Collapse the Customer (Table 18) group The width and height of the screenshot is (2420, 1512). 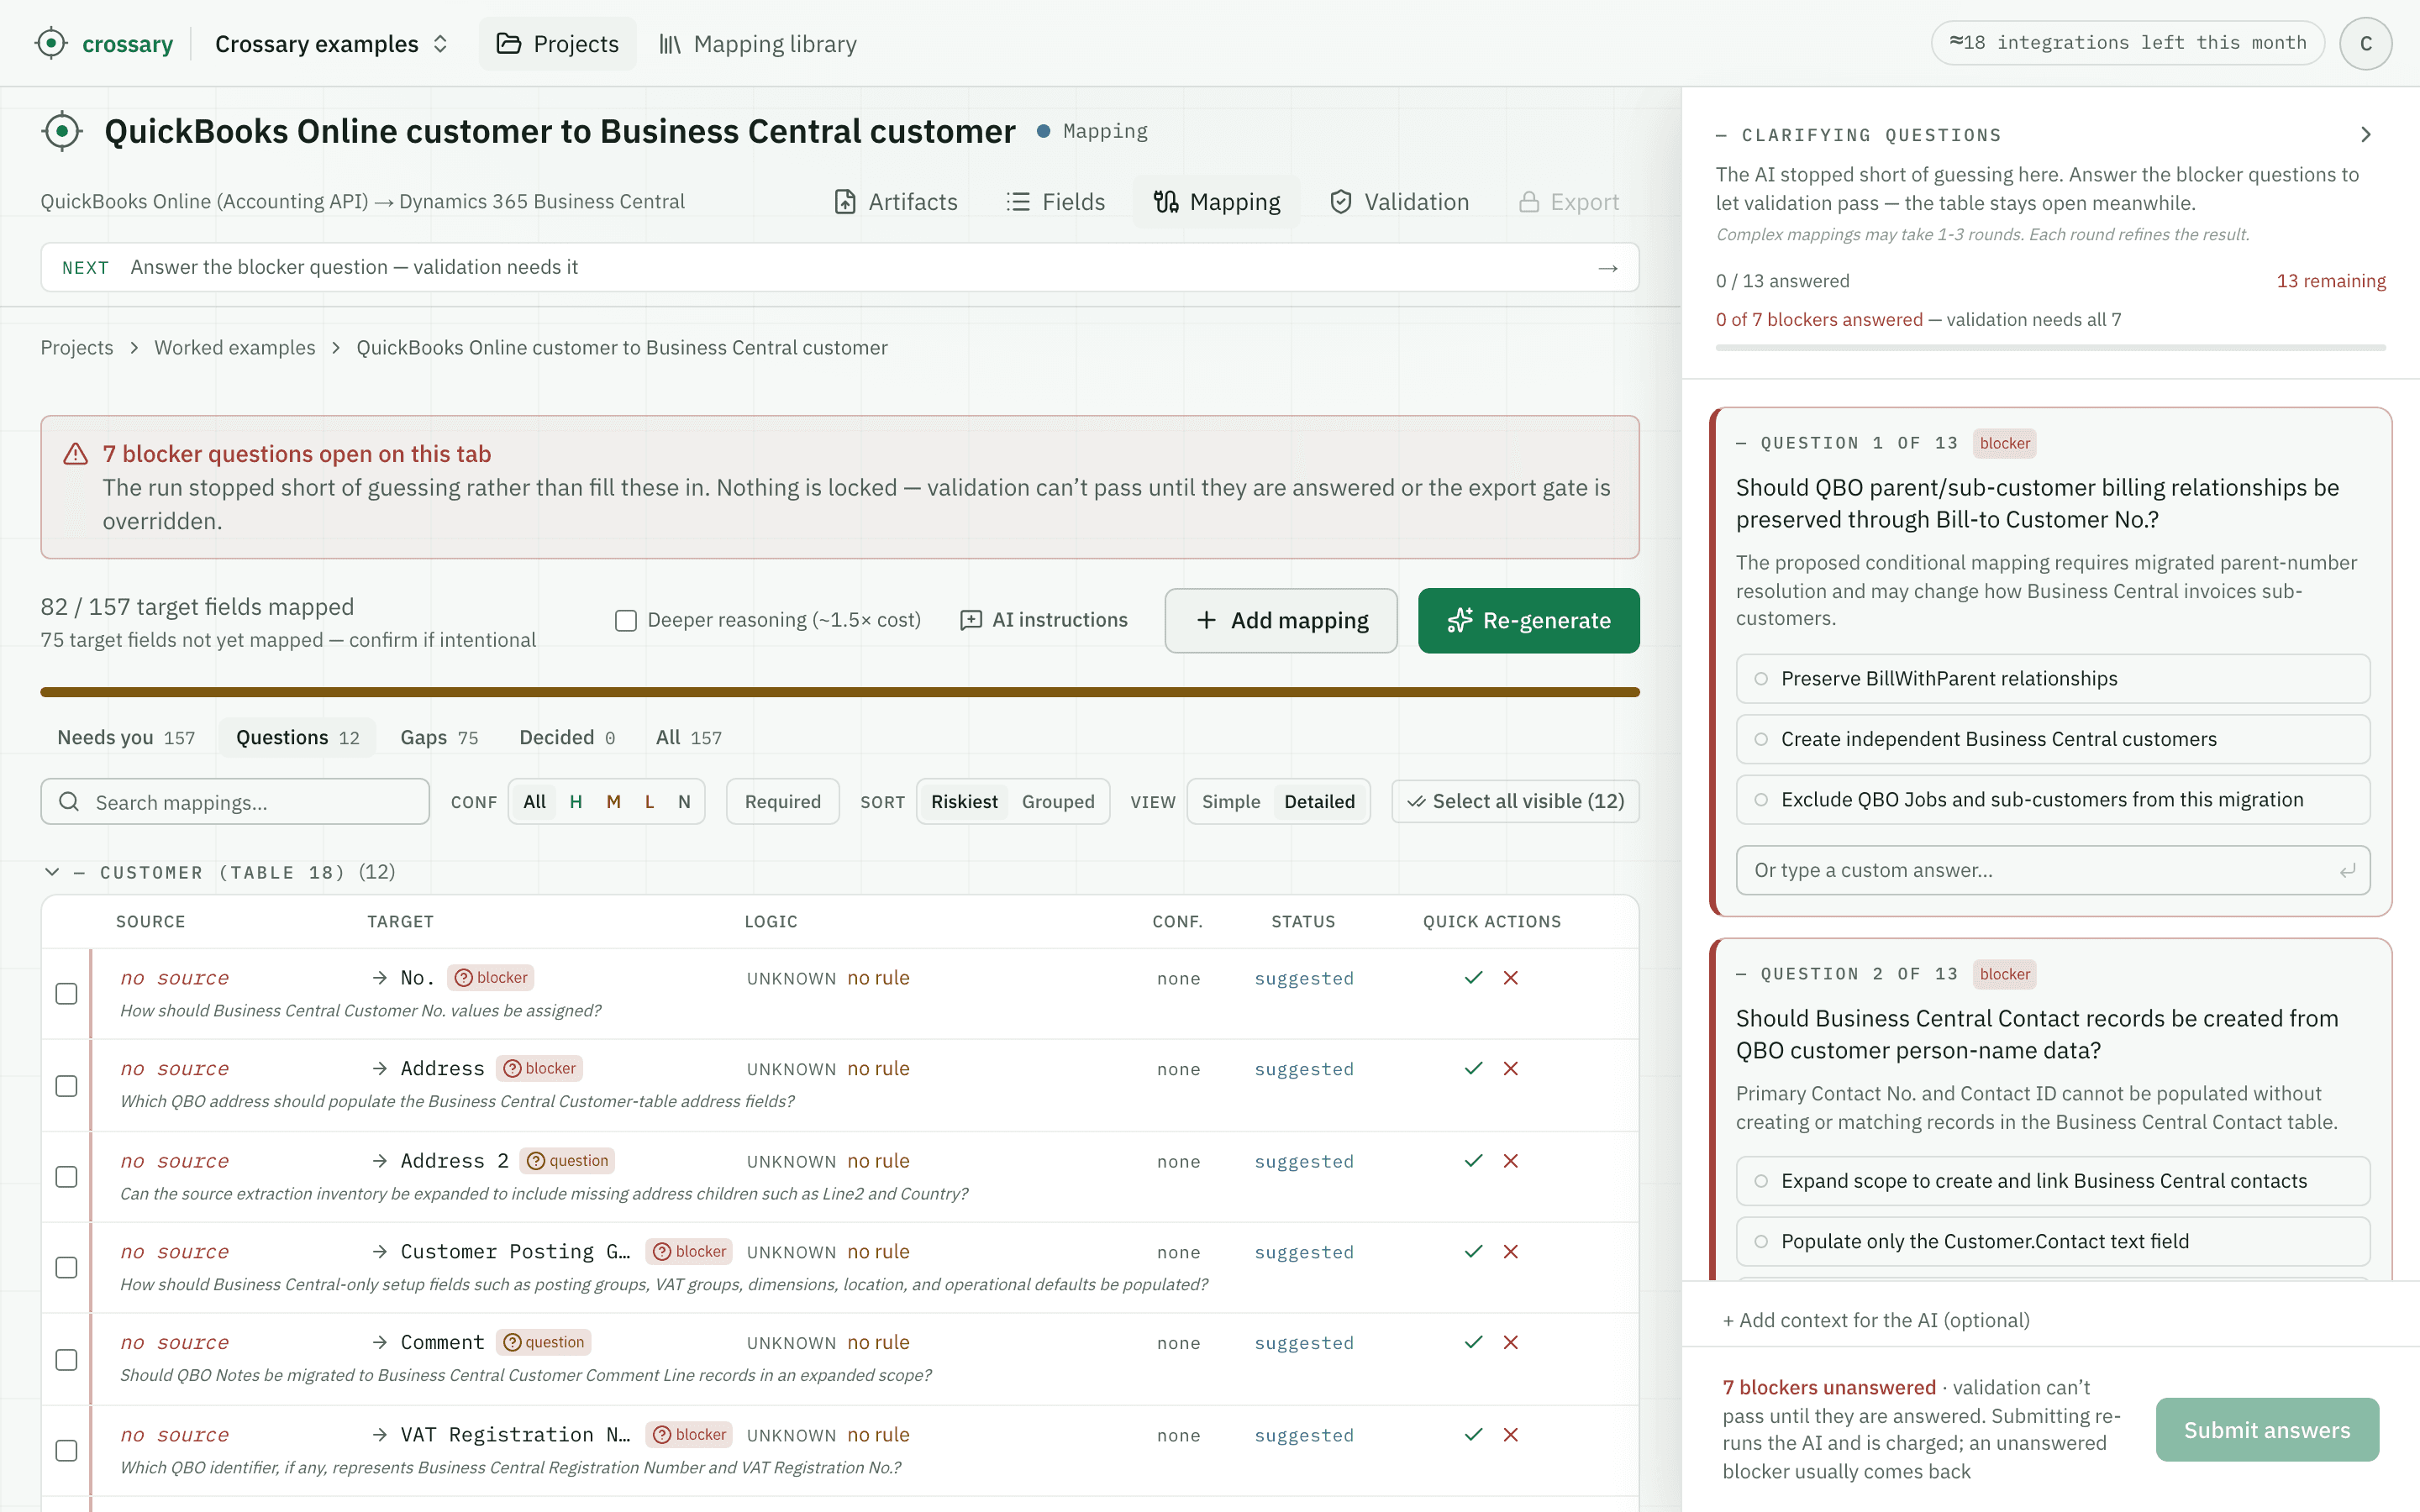(52, 872)
